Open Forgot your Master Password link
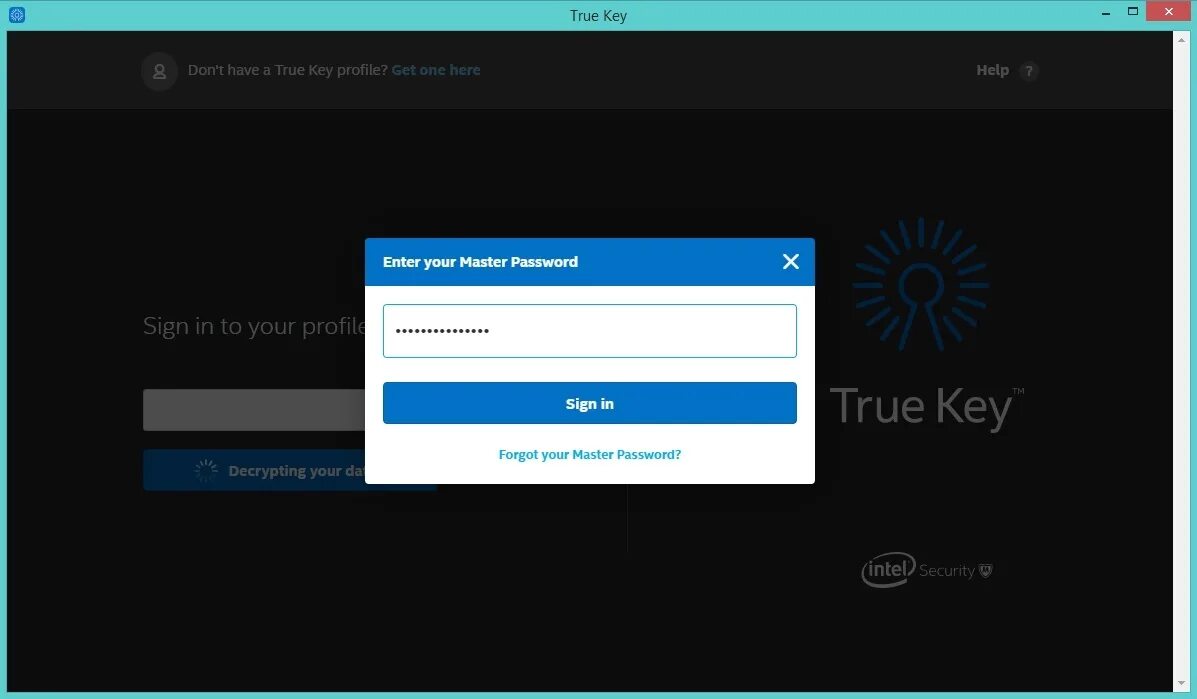This screenshot has height=699, width=1197. point(589,454)
